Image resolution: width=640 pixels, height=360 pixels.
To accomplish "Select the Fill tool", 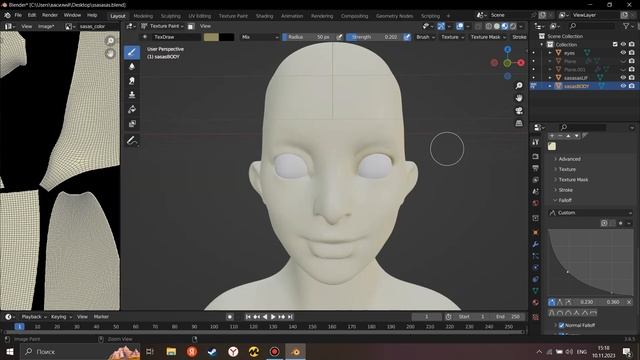I will point(131,109).
